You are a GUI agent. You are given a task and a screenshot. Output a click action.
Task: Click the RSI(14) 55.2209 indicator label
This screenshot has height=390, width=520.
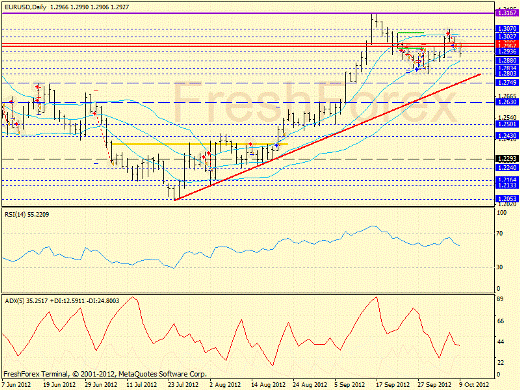click(27, 215)
